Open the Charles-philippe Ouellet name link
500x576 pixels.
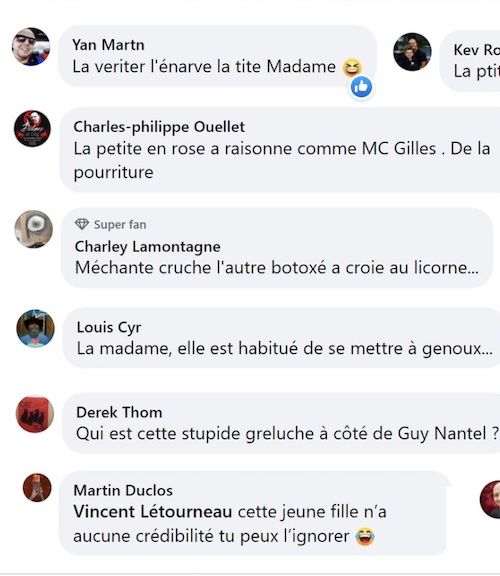click(x=159, y=127)
